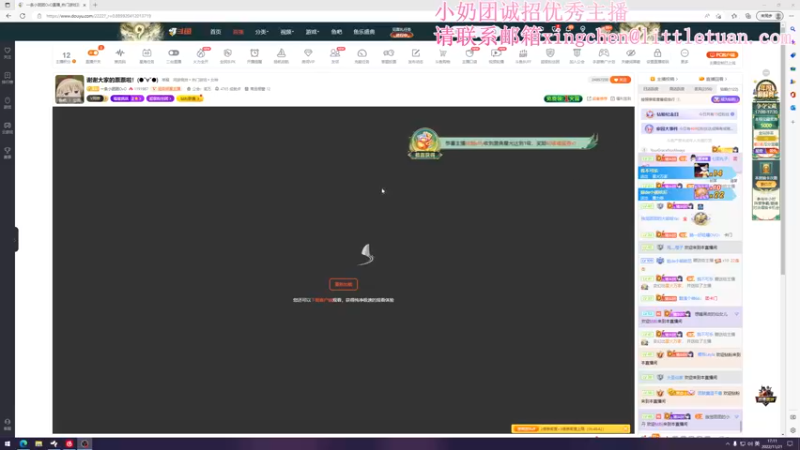Image resolution: width=800 pixels, height=450 pixels.
Task: Click the headset support icon in left sidebar
Action: [x=8, y=423]
